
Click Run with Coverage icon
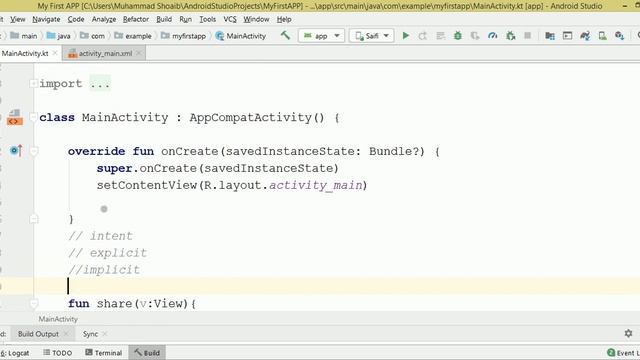(475, 36)
